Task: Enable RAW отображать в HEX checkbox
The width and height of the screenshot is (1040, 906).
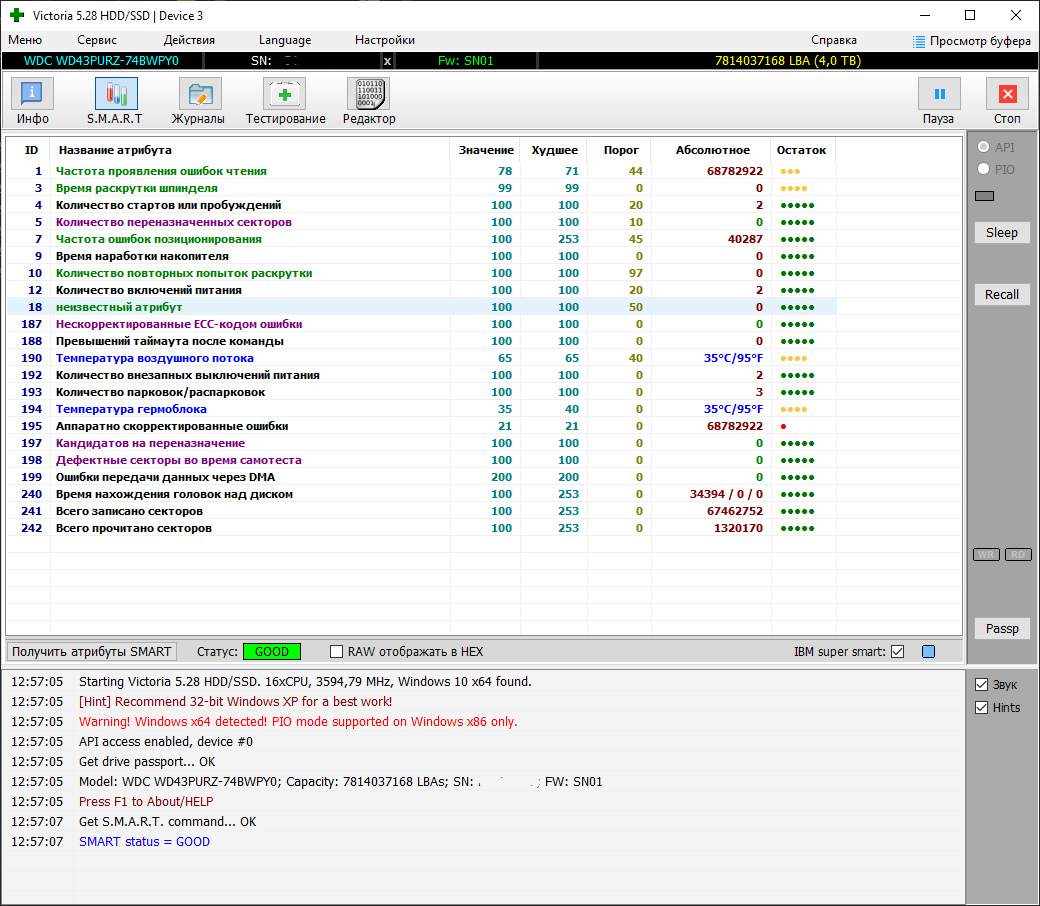Action: click(337, 652)
